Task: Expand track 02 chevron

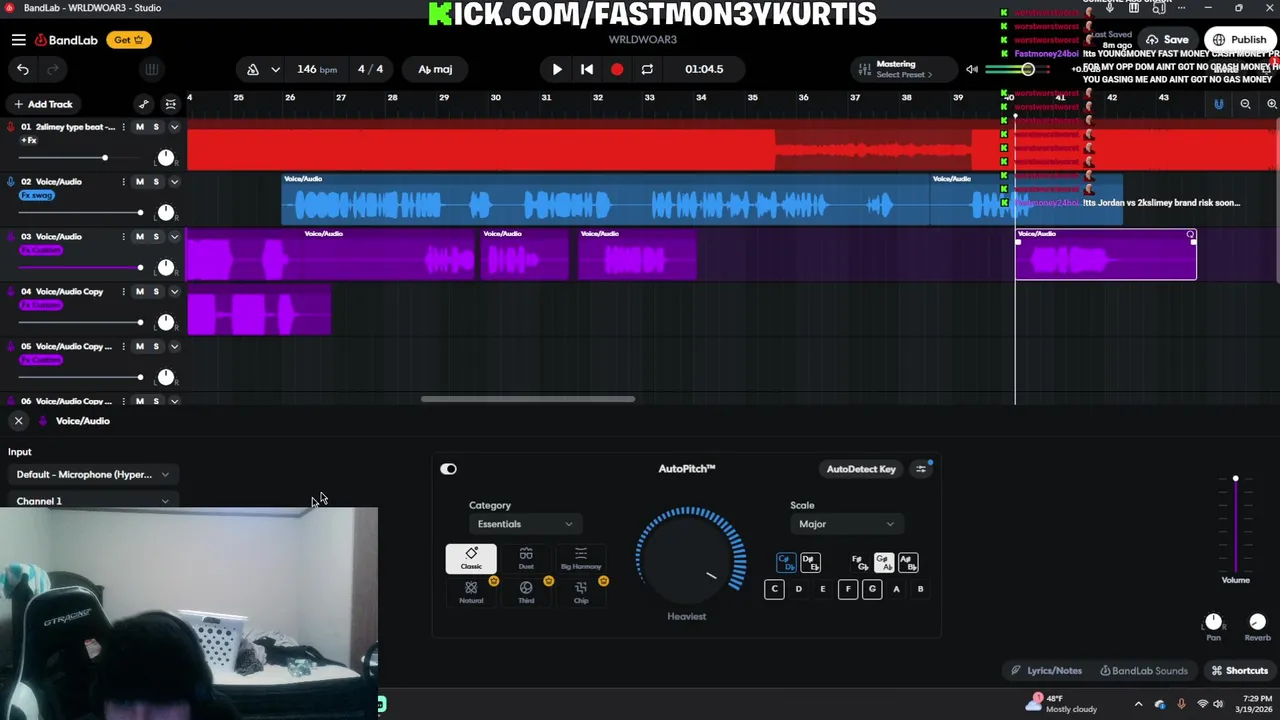Action: pyautogui.click(x=174, y=182)
